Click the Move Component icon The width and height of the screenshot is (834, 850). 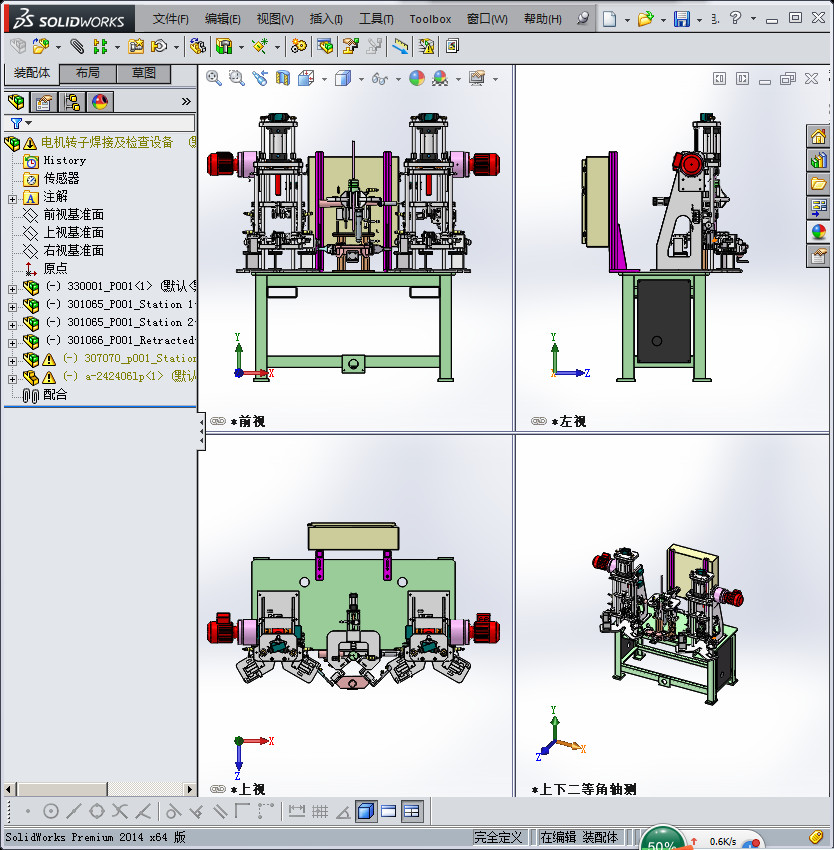pos(158,47)
